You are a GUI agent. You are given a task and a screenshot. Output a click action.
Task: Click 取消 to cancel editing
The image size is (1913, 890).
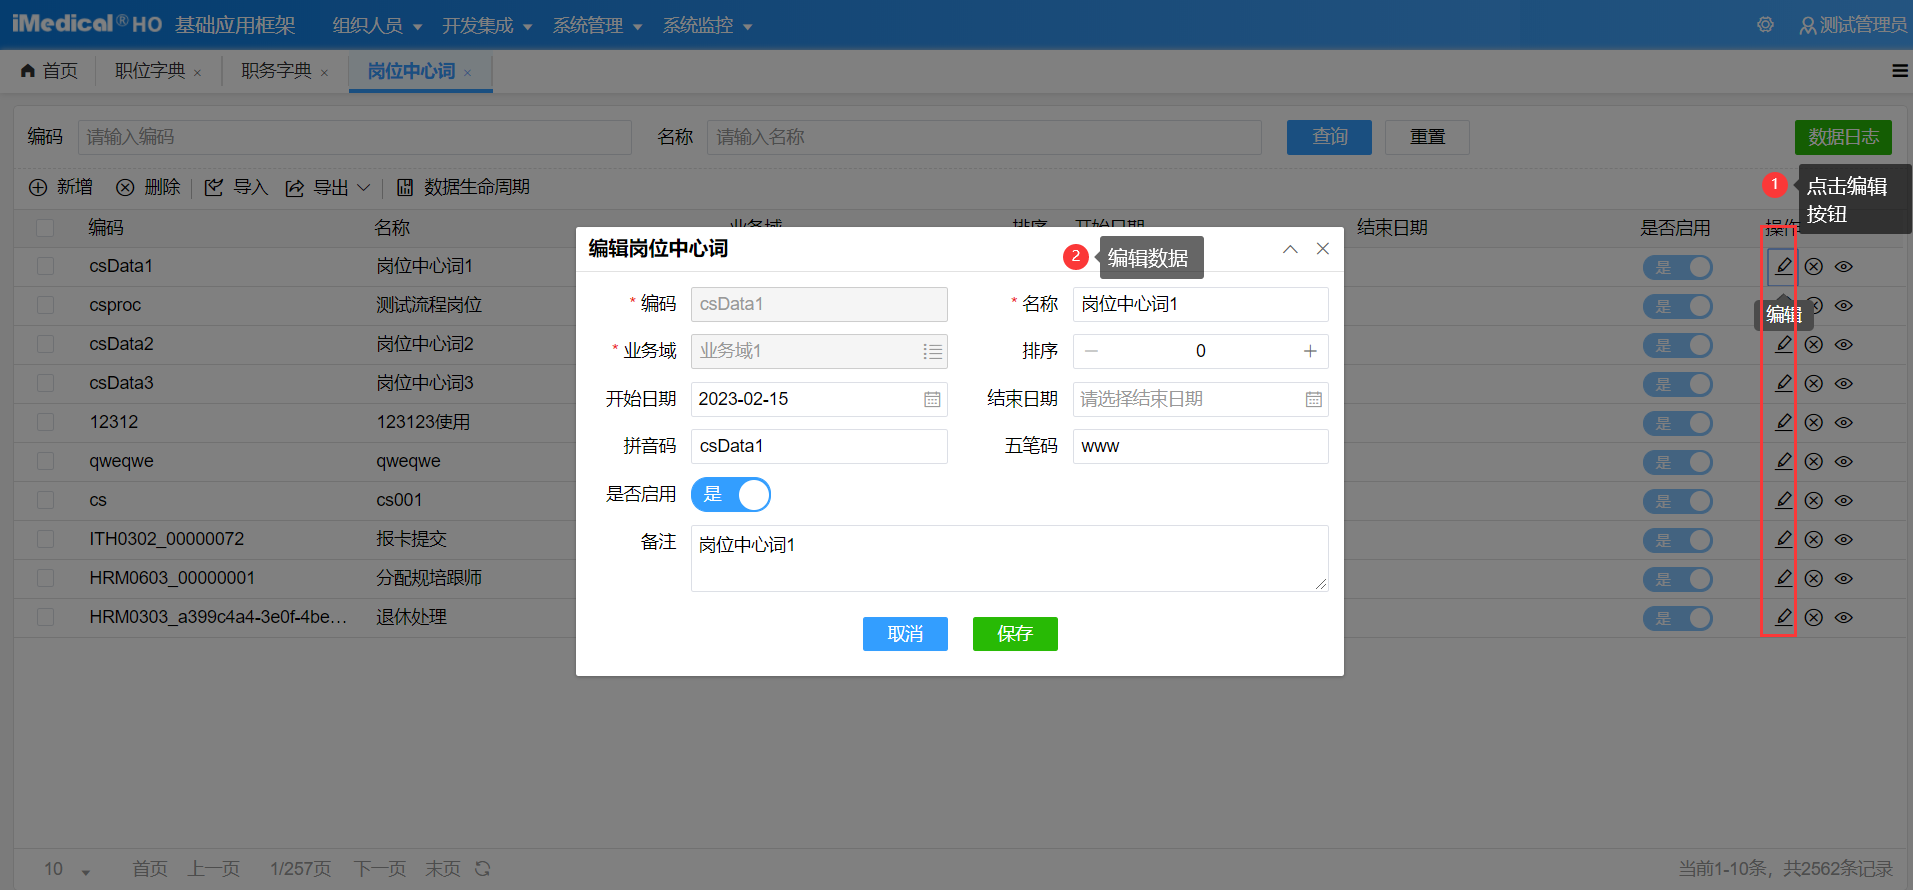[905, 634]
